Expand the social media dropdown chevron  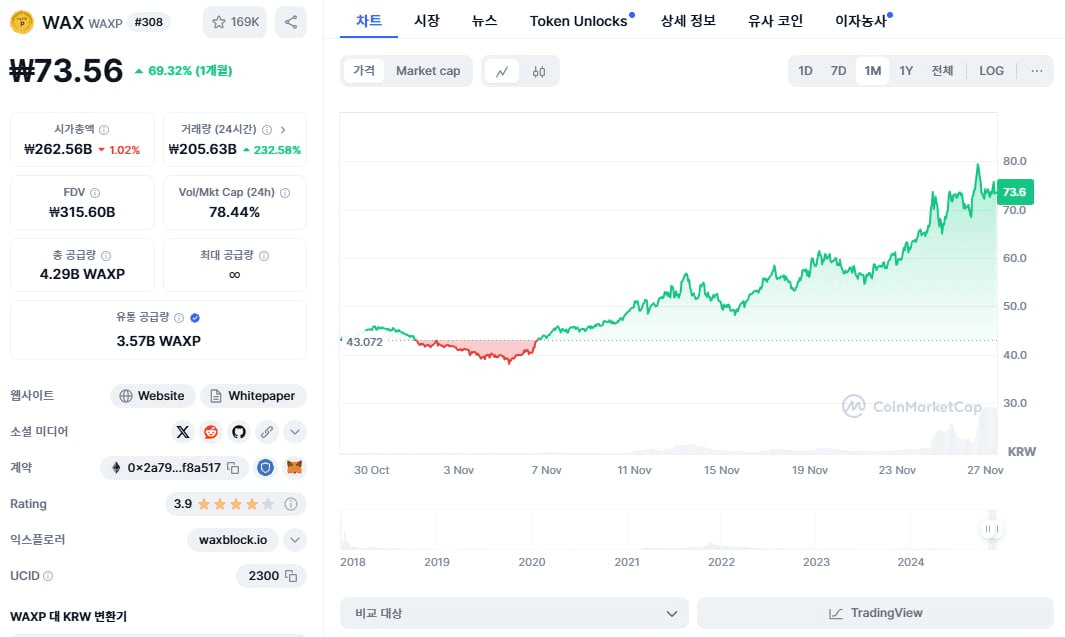[x=295, y=431]
